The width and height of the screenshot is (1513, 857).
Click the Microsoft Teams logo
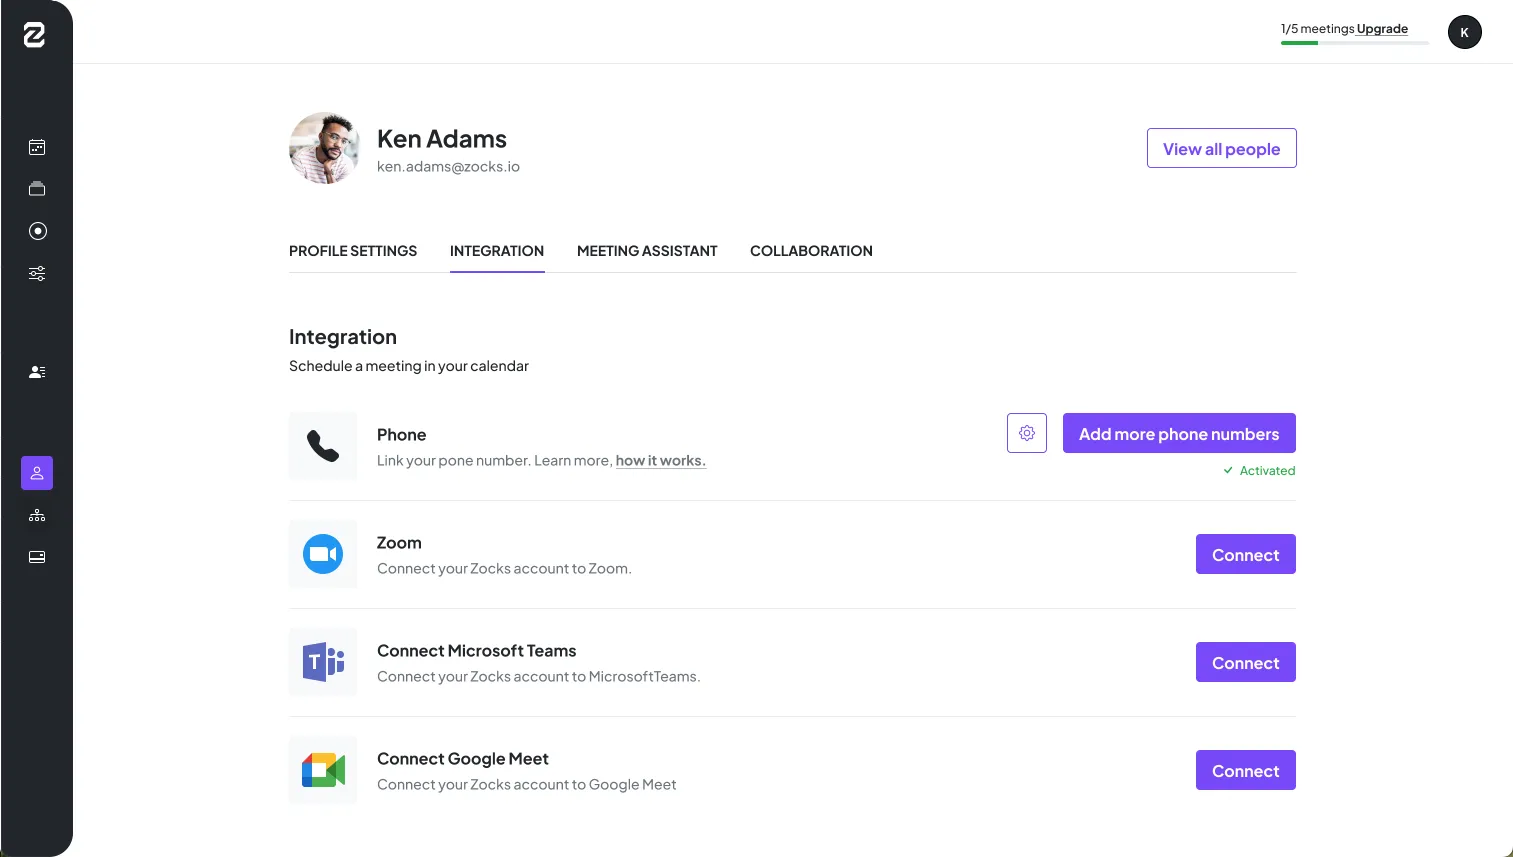click(323, 662)
